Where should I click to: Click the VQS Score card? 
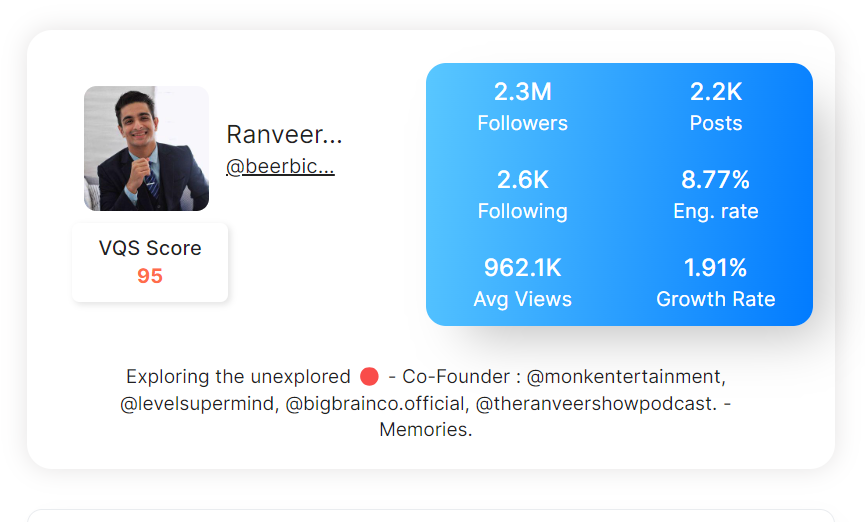[x=150, y=262]
